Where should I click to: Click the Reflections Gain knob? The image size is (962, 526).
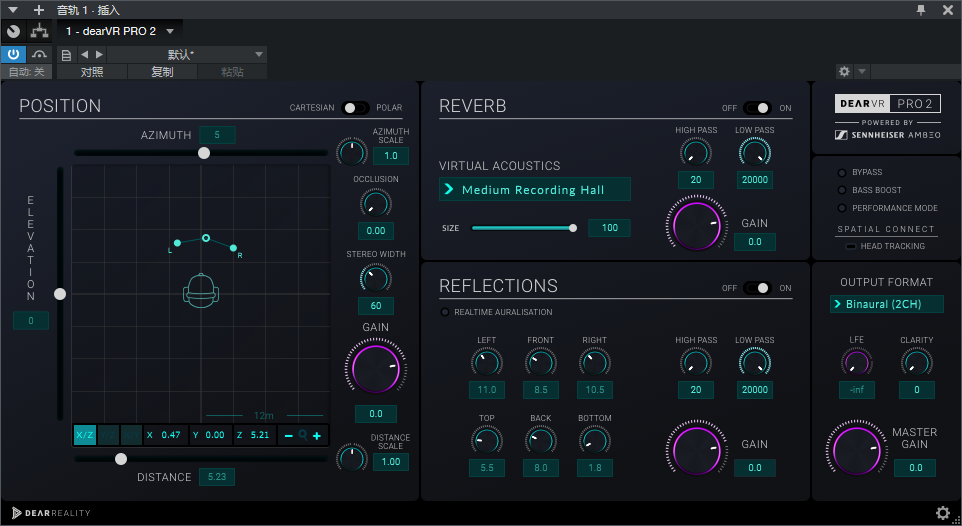pos(696,451)
